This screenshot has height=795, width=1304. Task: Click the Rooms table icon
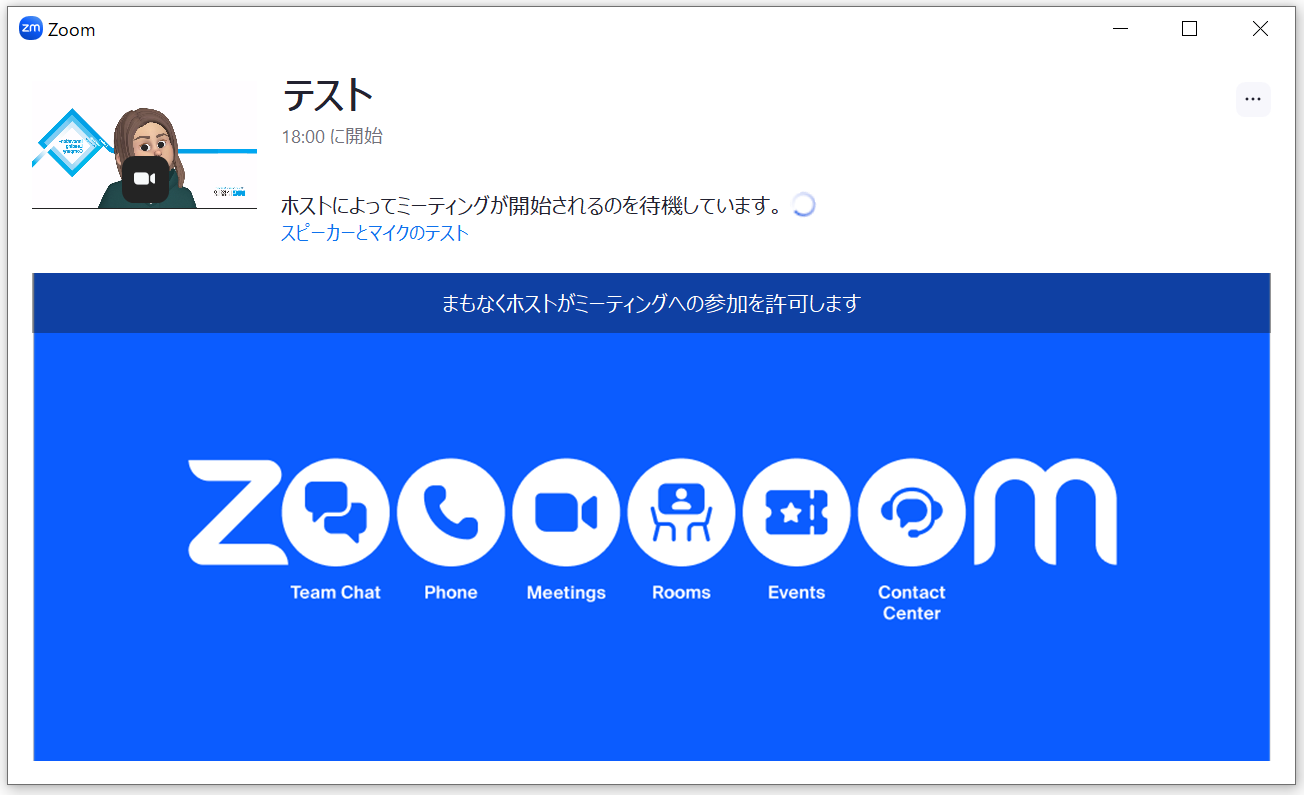(x=681, y=512)
